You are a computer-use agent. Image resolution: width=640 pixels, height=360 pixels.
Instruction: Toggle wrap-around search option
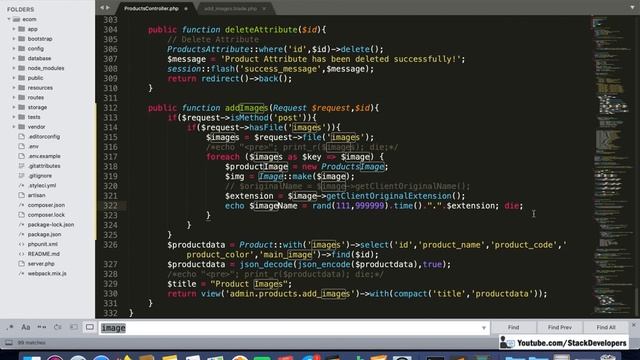click(x=58, y=327)
